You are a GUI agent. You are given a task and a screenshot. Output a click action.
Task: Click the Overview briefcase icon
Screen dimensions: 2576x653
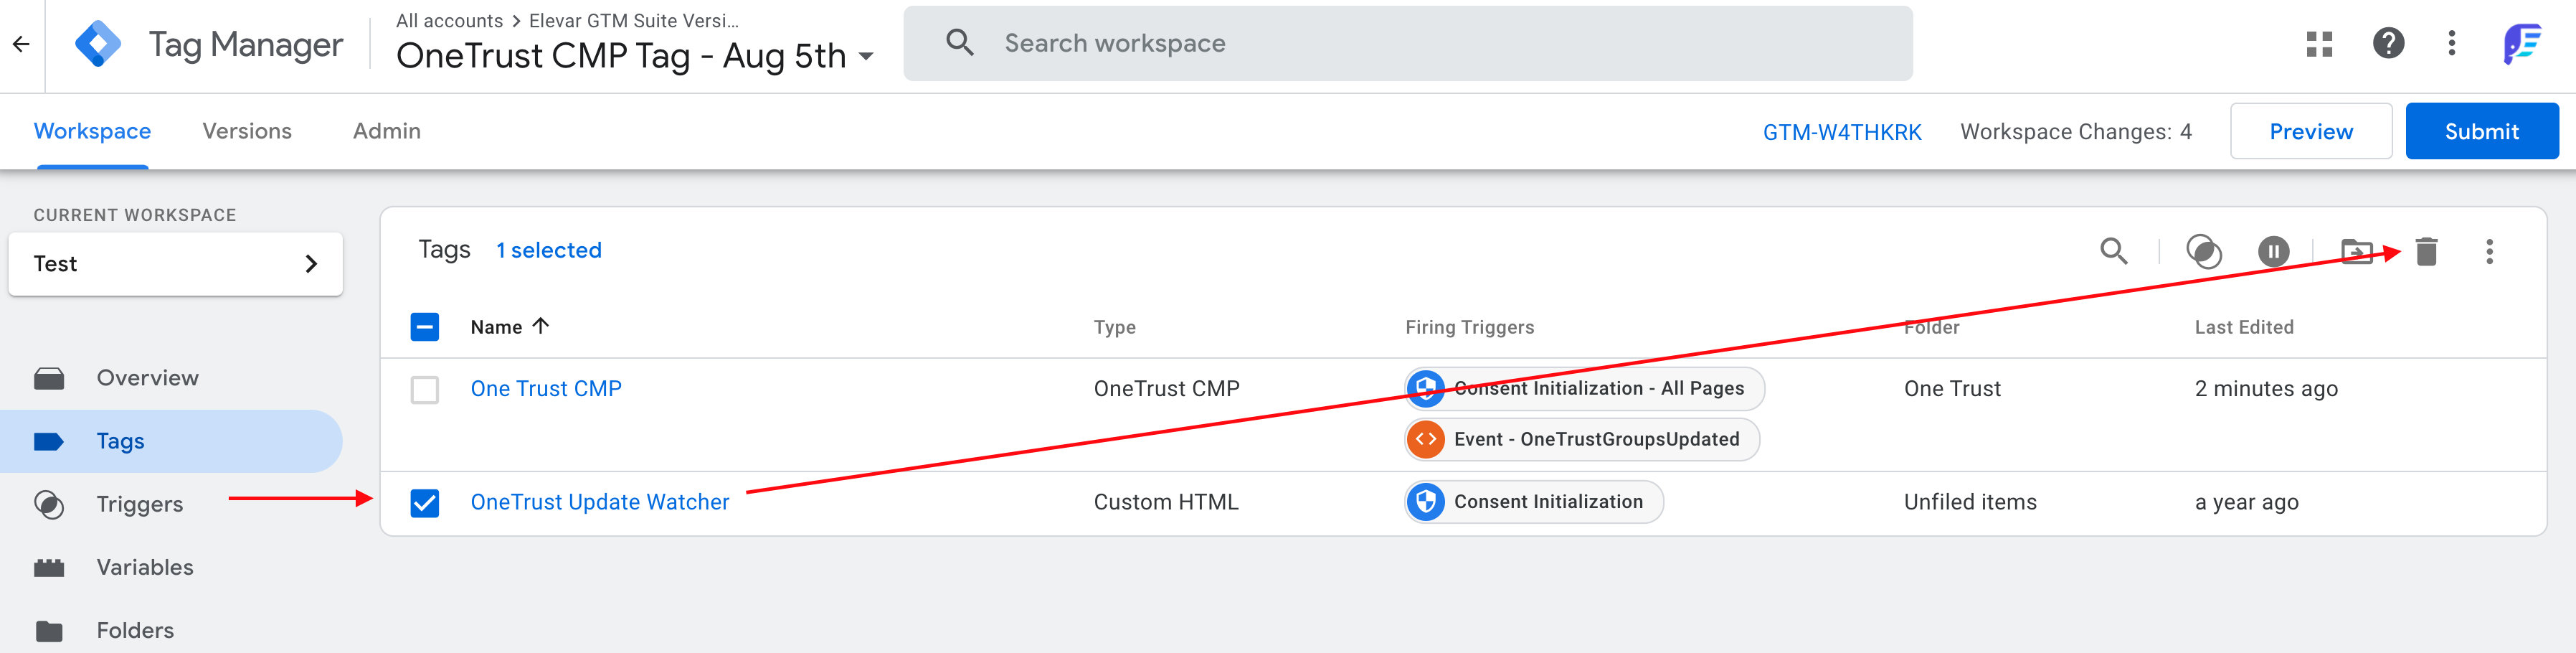coord(49,378)
